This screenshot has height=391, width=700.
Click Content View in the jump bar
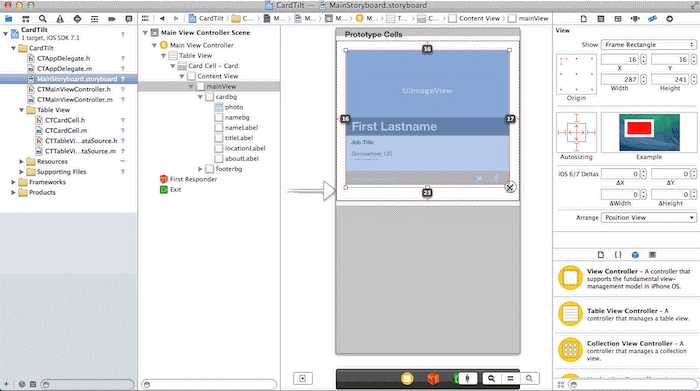click(x=475, y=18)
